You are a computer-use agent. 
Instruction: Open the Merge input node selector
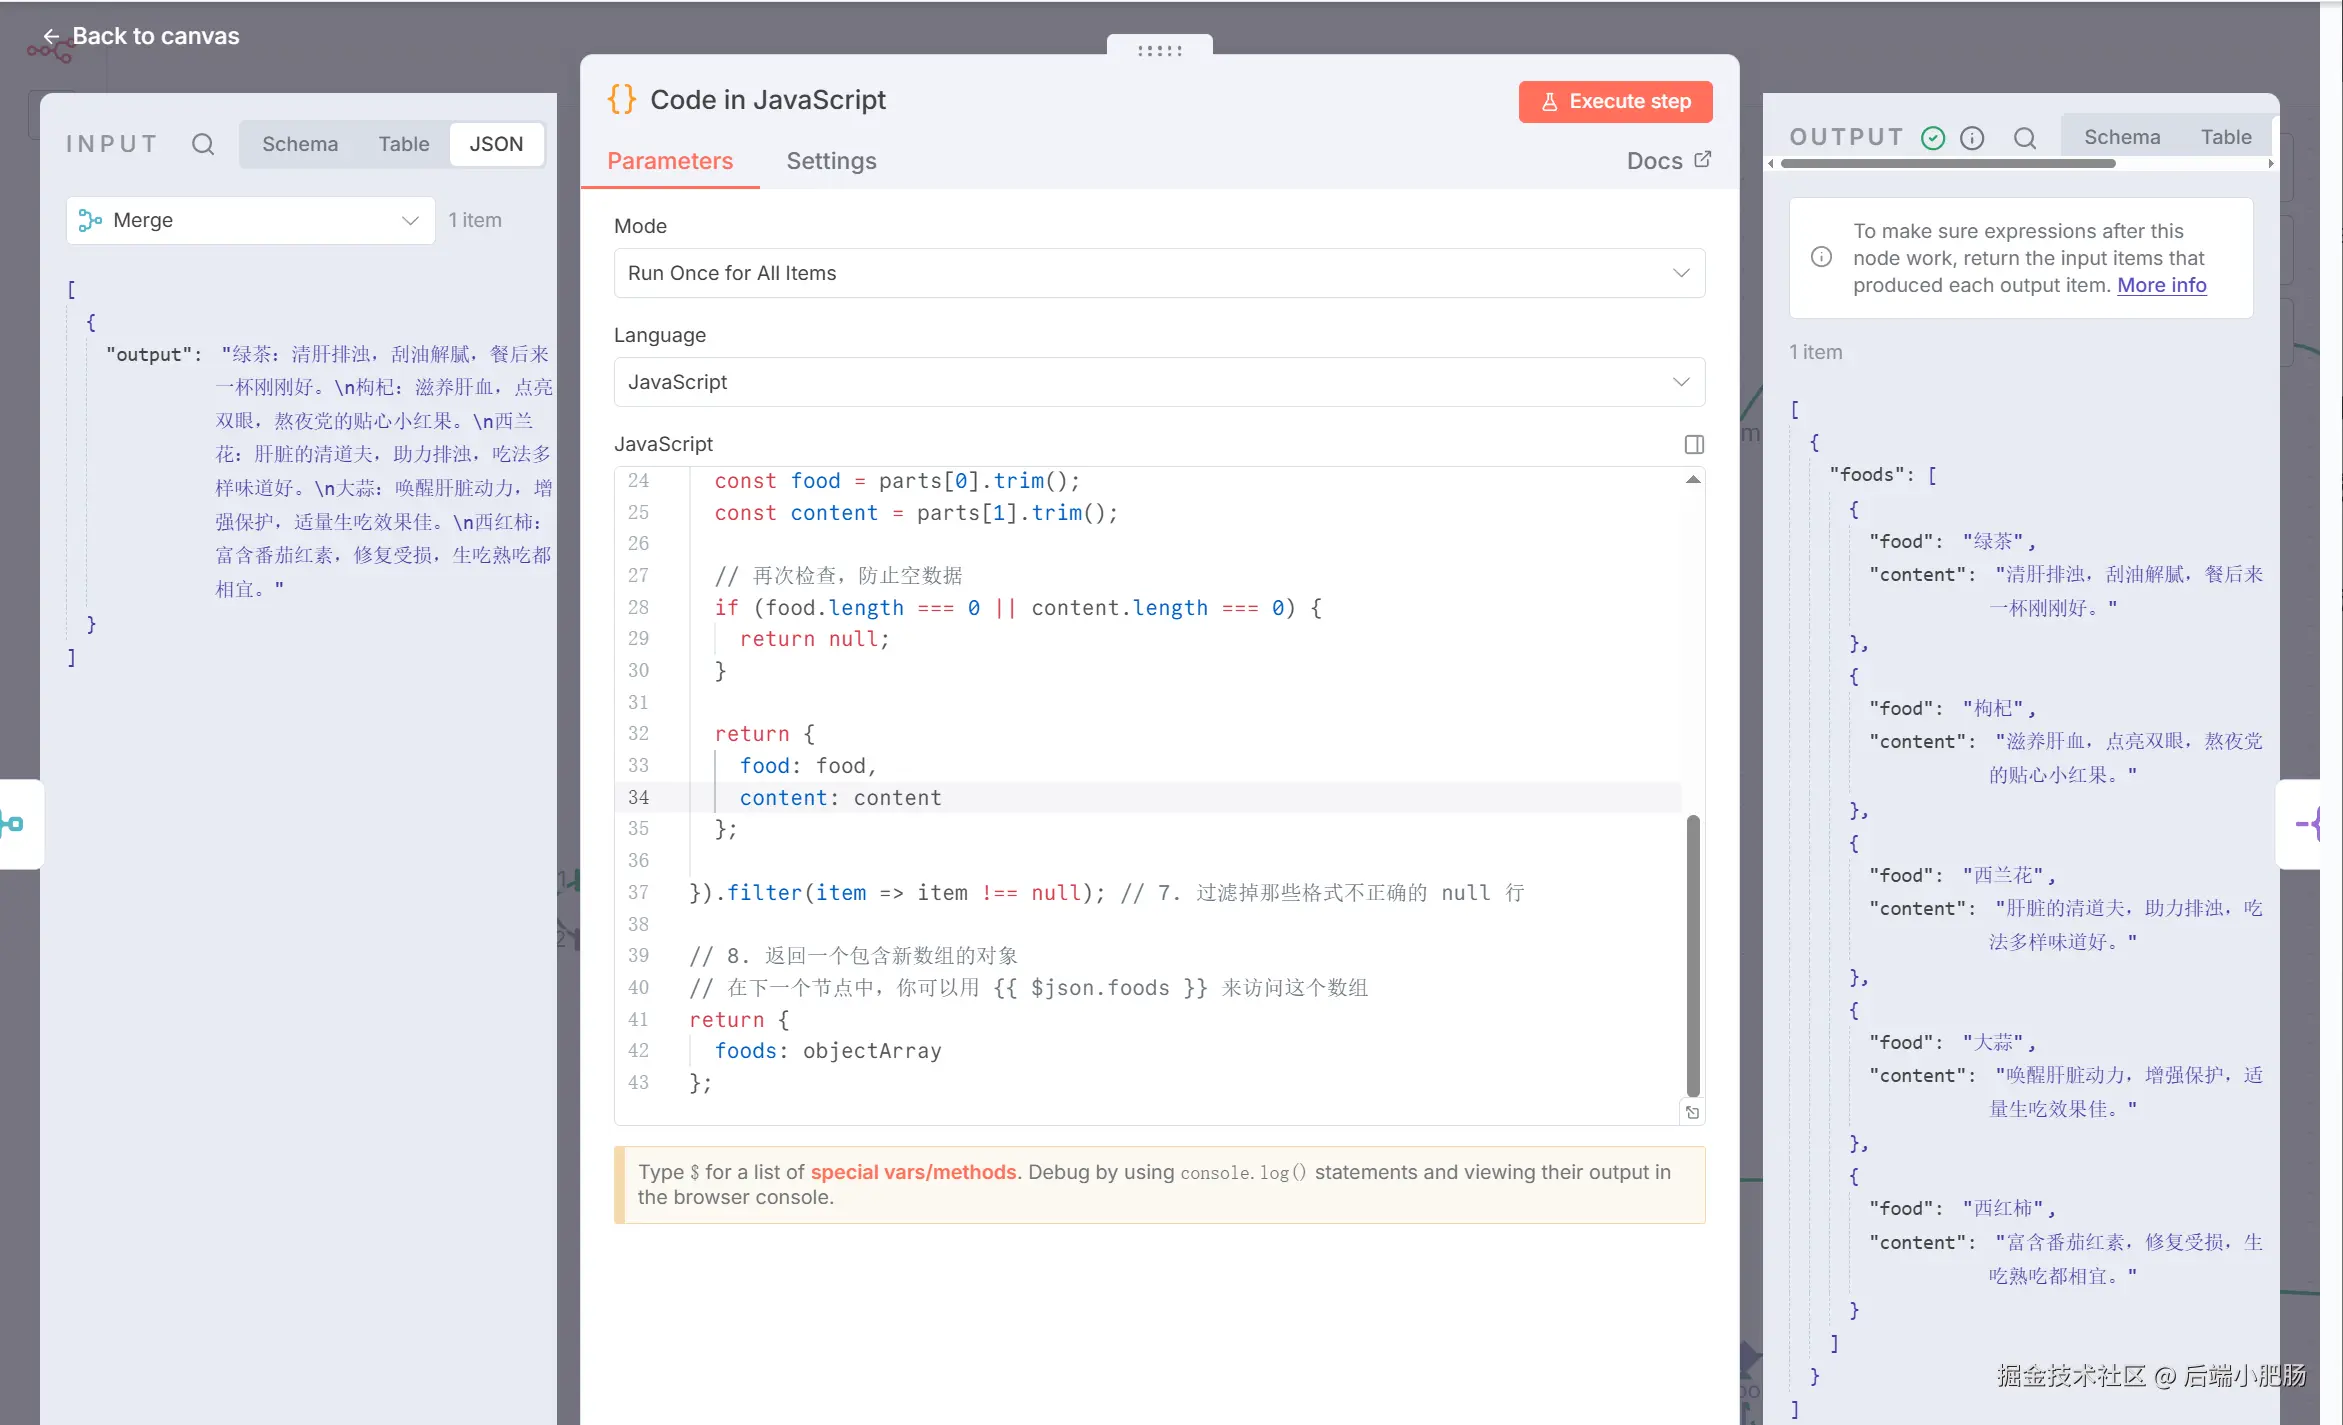[250, 220]
